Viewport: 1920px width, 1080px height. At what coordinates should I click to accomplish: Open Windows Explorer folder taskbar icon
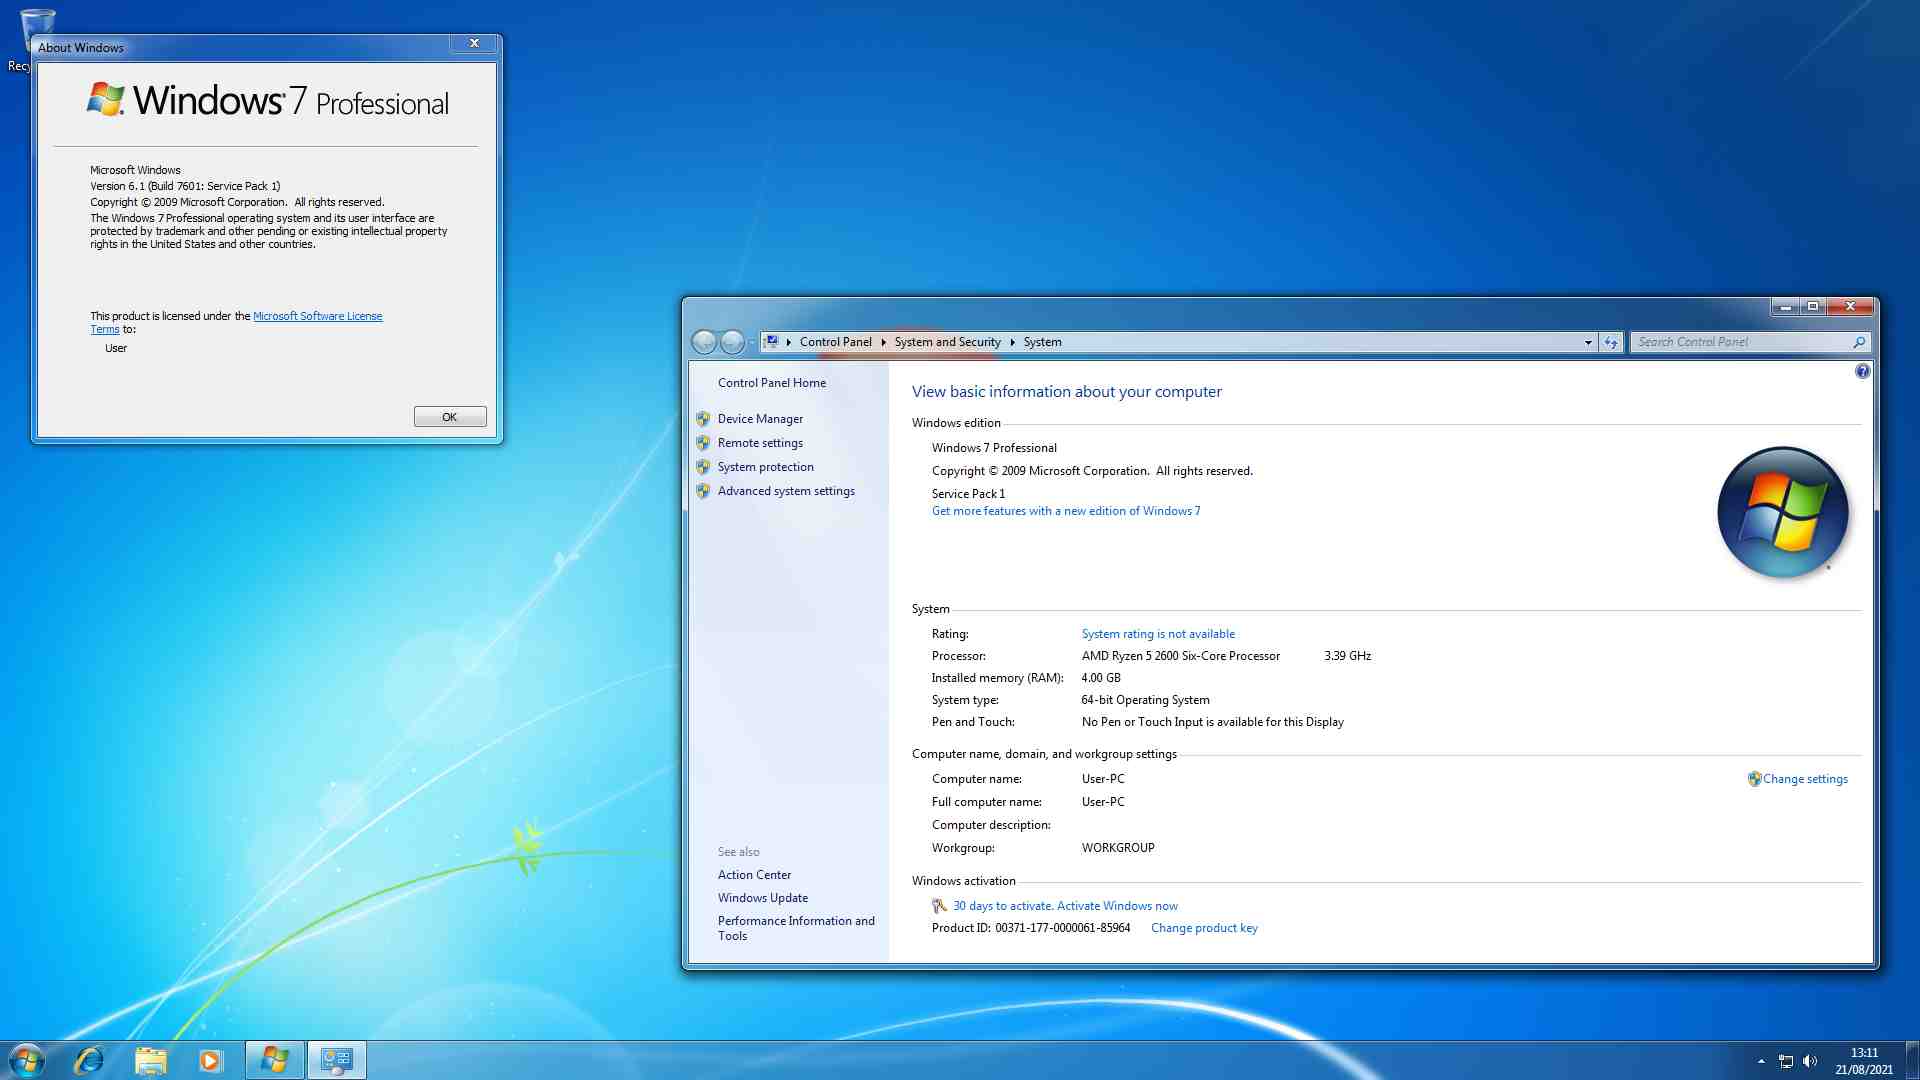click(x=150, y=1060)
